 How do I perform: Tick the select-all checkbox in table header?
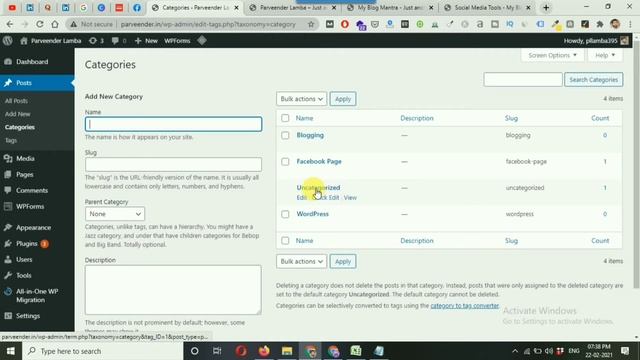tap(285, 118)
